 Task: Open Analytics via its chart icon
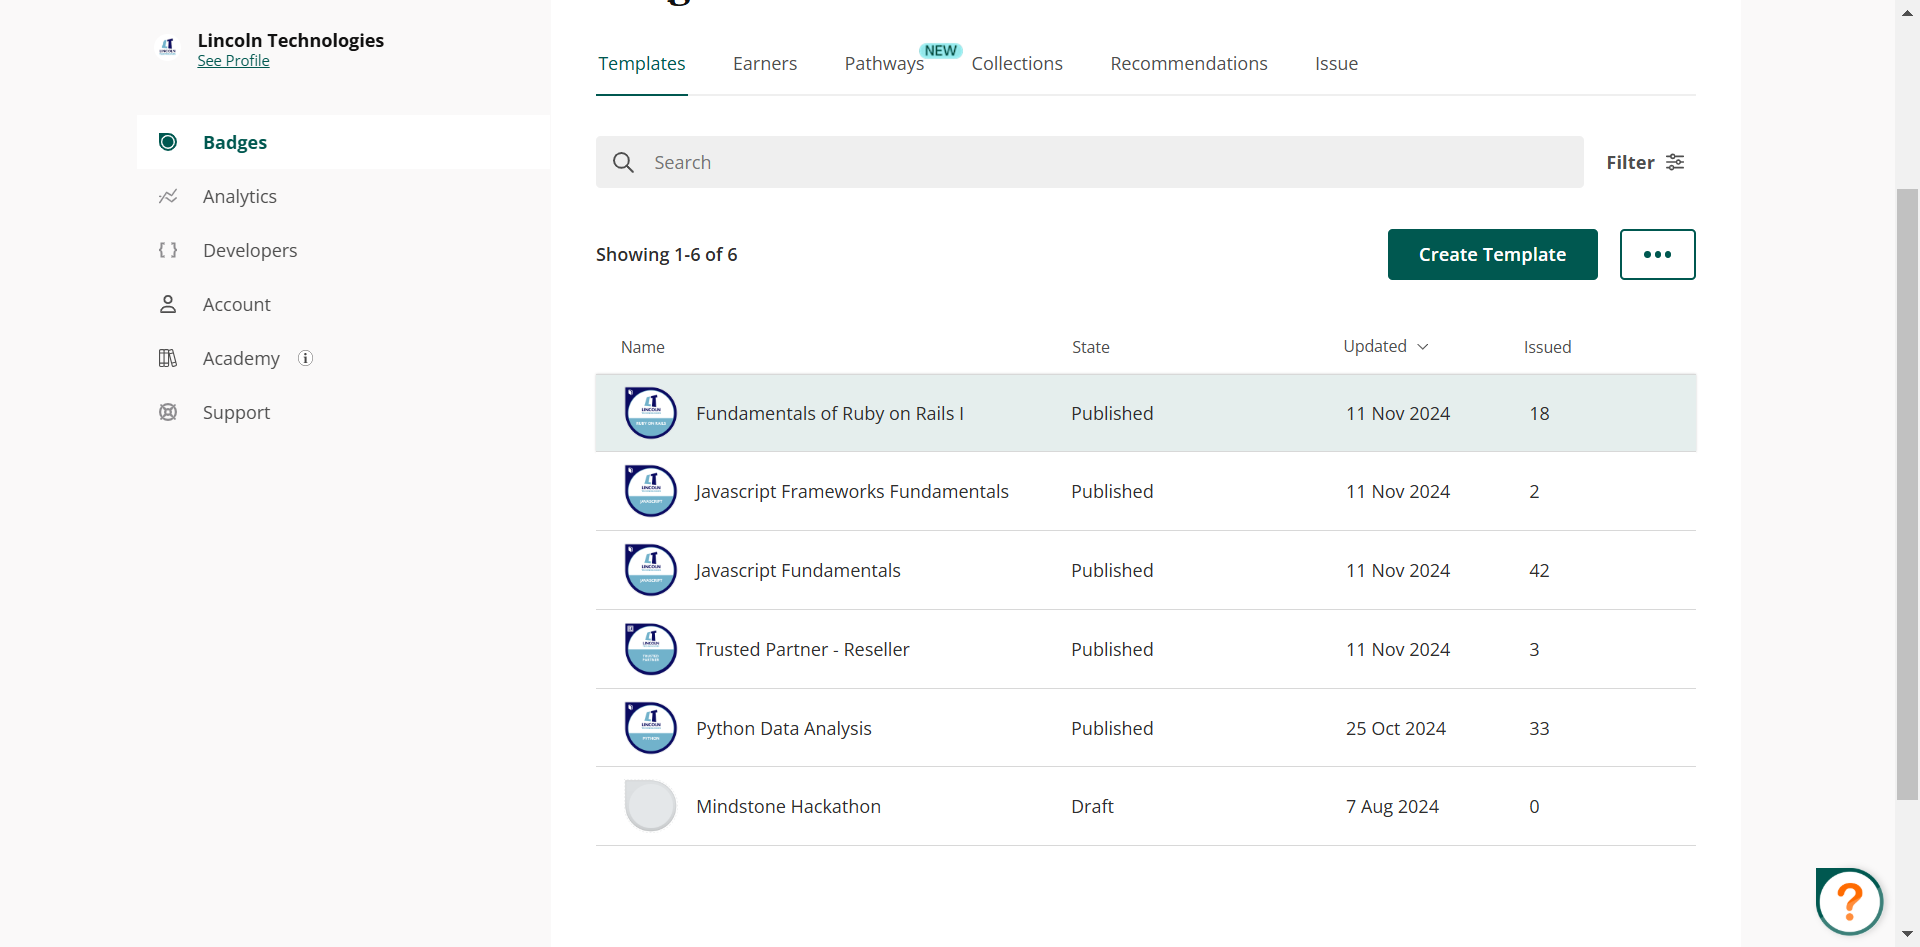[168, 197]
